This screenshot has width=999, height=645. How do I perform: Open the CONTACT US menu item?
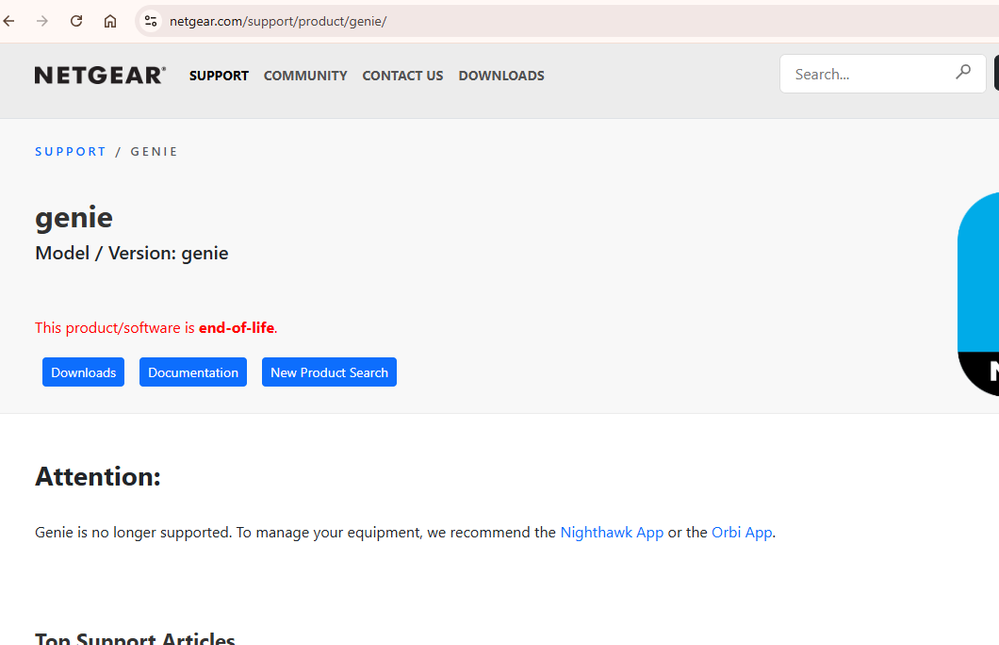[x=403, y=76]
